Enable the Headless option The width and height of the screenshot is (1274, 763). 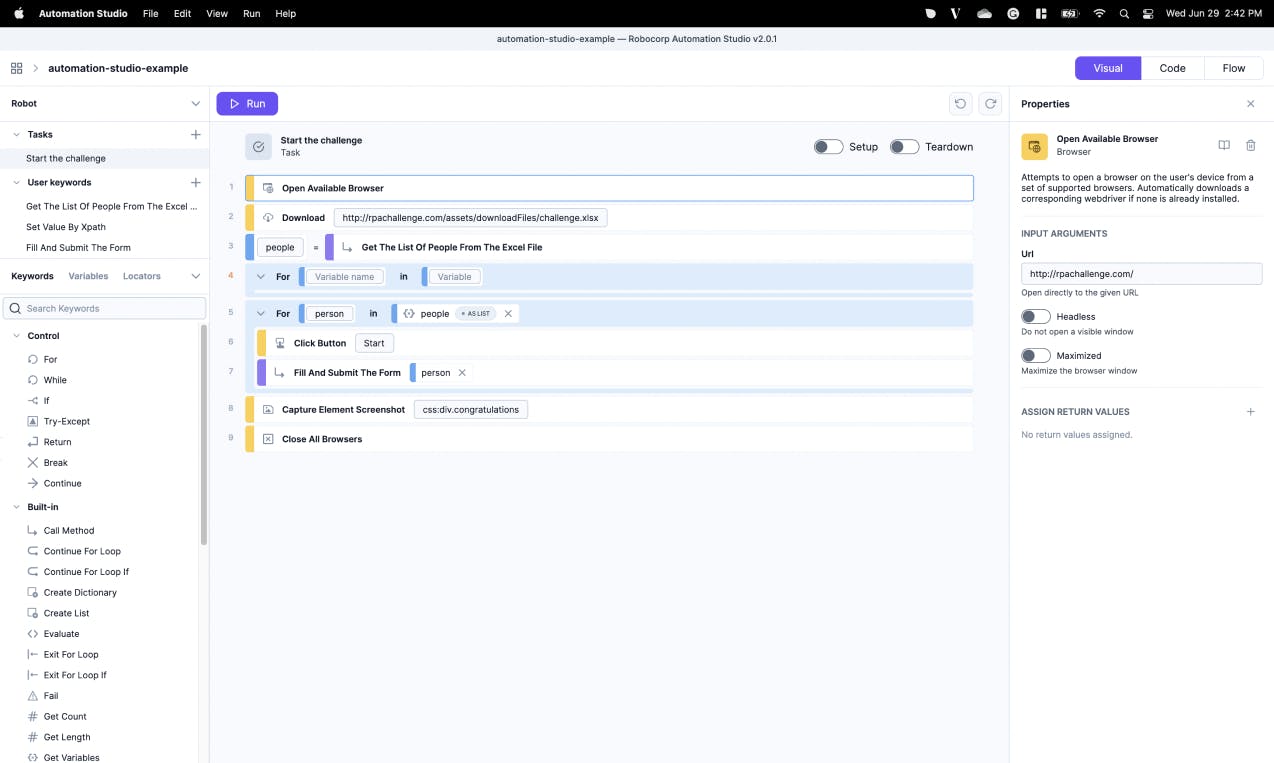point(1036,317)
